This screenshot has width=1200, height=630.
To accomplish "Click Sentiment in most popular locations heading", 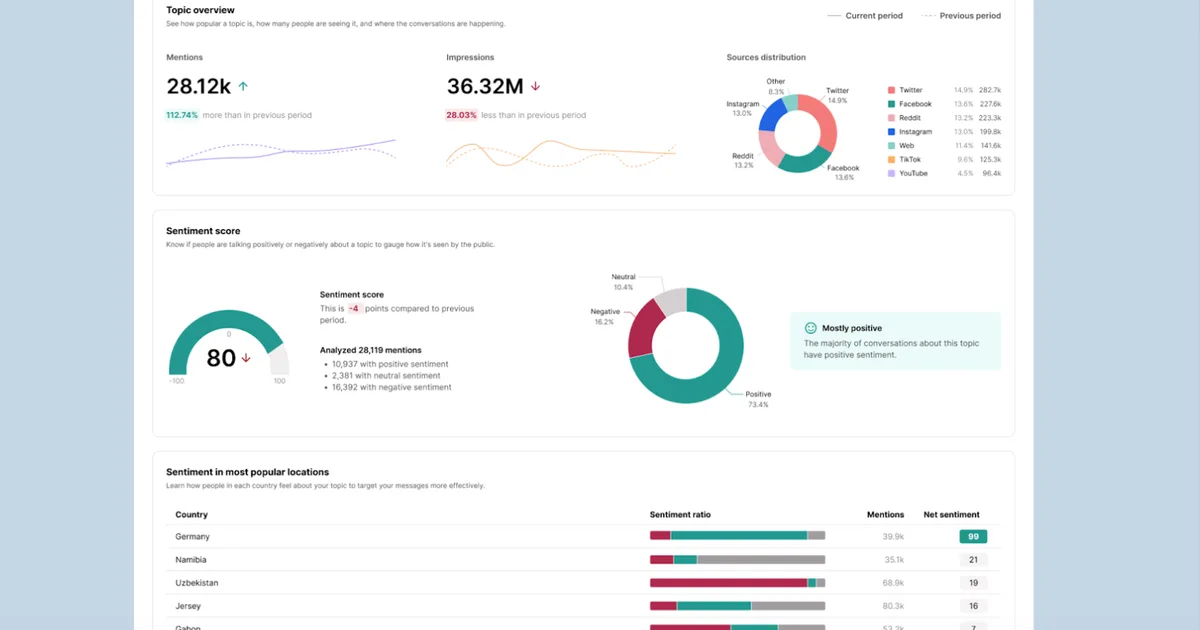I will coord(248,472).
